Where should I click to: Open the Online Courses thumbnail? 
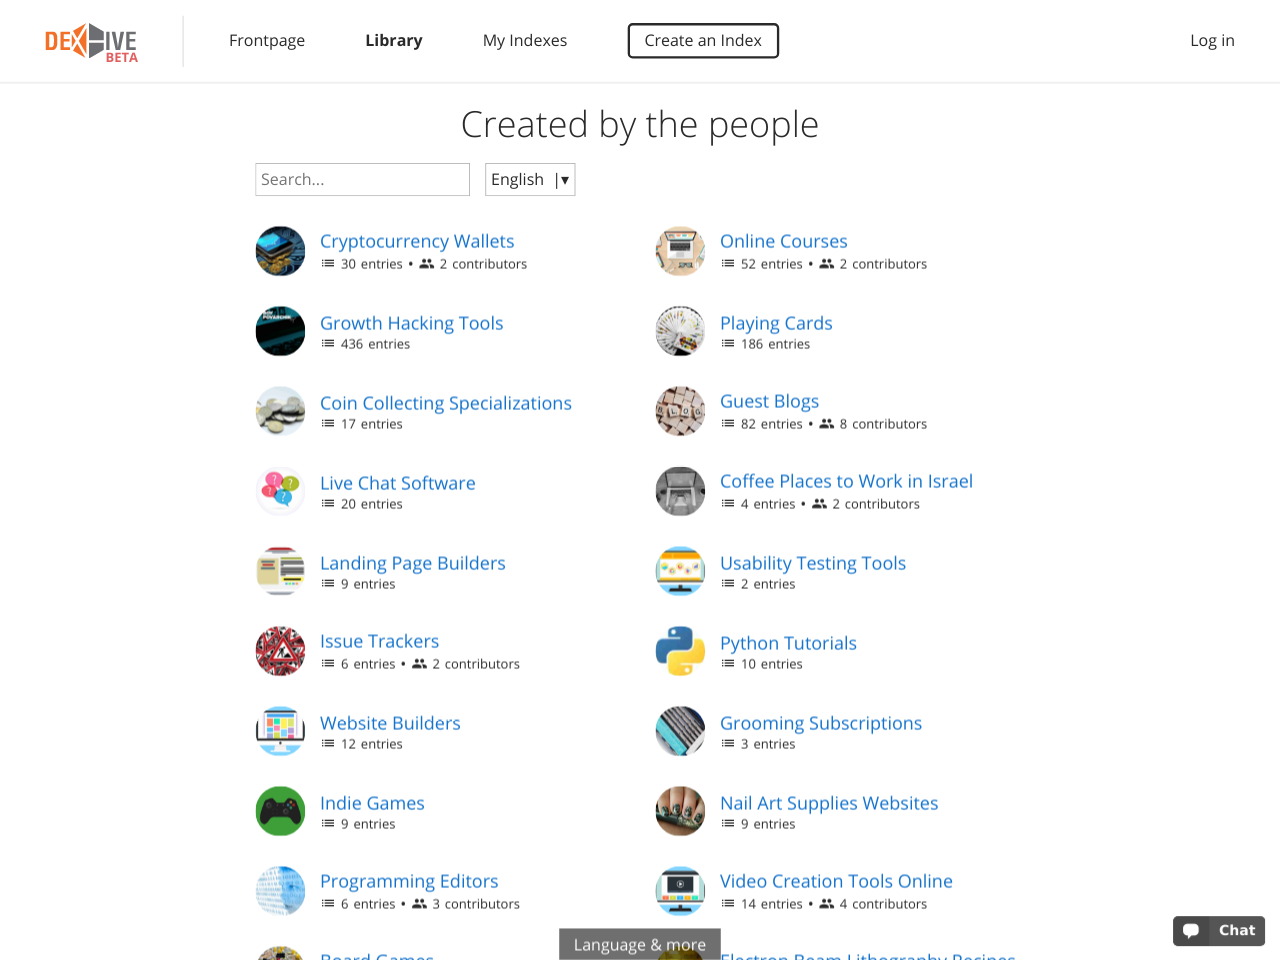click(680, 251)
